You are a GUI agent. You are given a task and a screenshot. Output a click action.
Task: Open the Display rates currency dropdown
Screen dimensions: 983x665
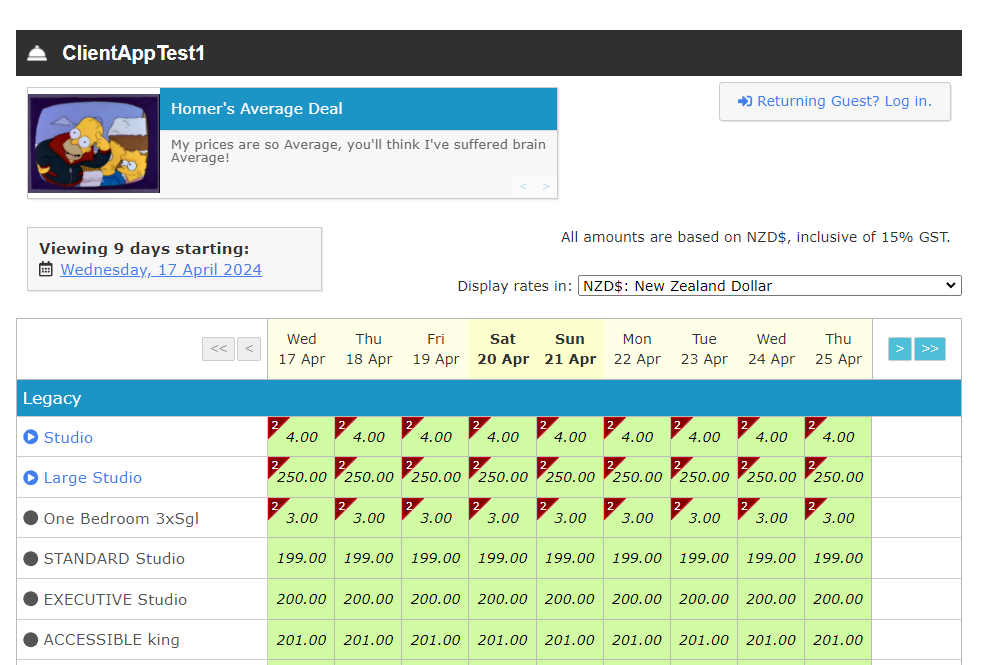[x=769, y=286]
